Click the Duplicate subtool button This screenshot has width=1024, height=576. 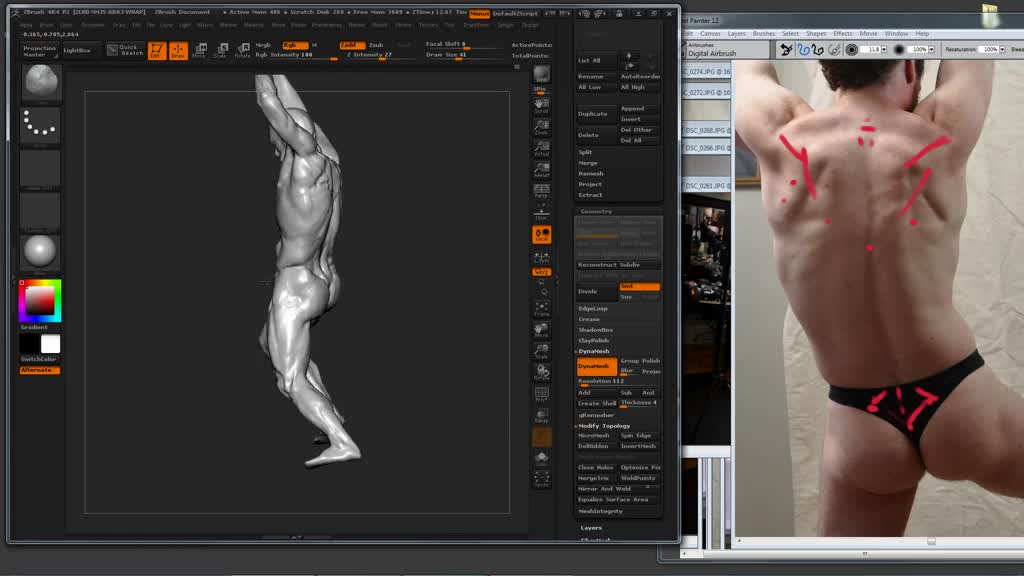point(596,114)
